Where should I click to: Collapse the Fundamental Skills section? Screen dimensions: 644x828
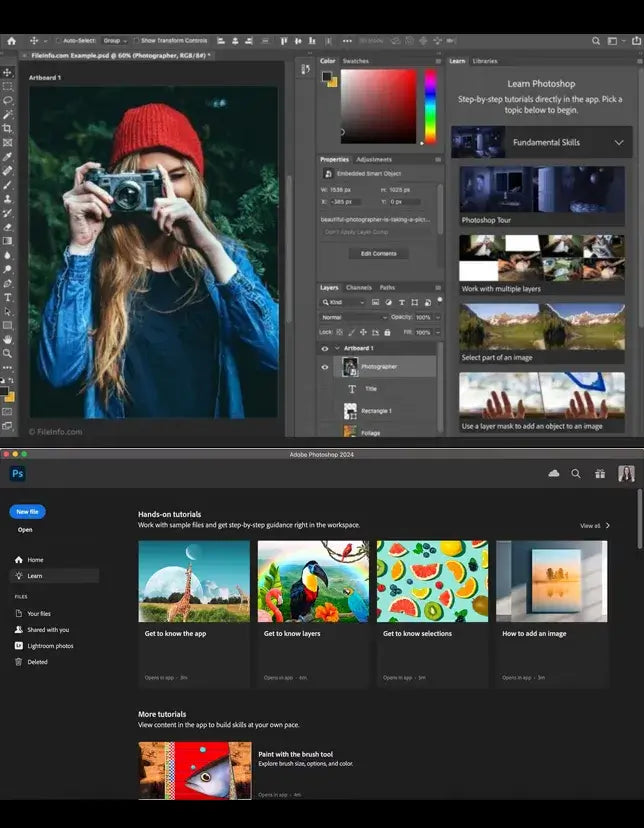pos(619,143)
